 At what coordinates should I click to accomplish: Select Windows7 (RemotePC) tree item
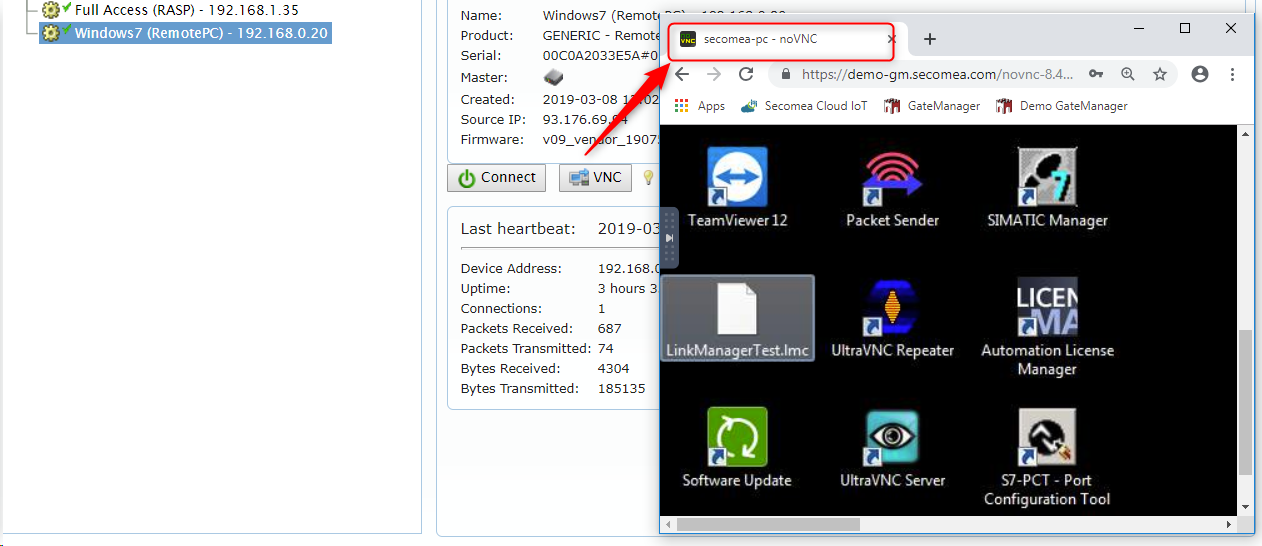pyautogui.click(x=185, y=33)
